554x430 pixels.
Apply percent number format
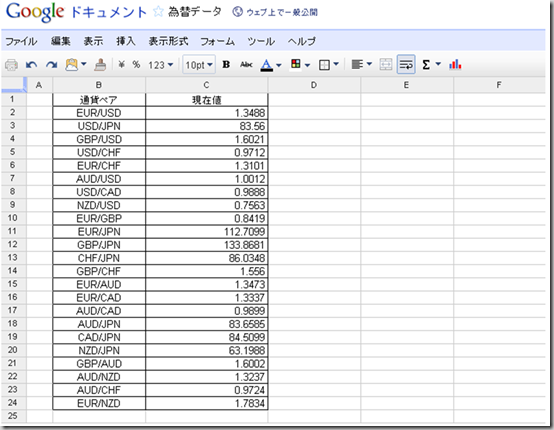pyautogui.click(x=136, y=65)
